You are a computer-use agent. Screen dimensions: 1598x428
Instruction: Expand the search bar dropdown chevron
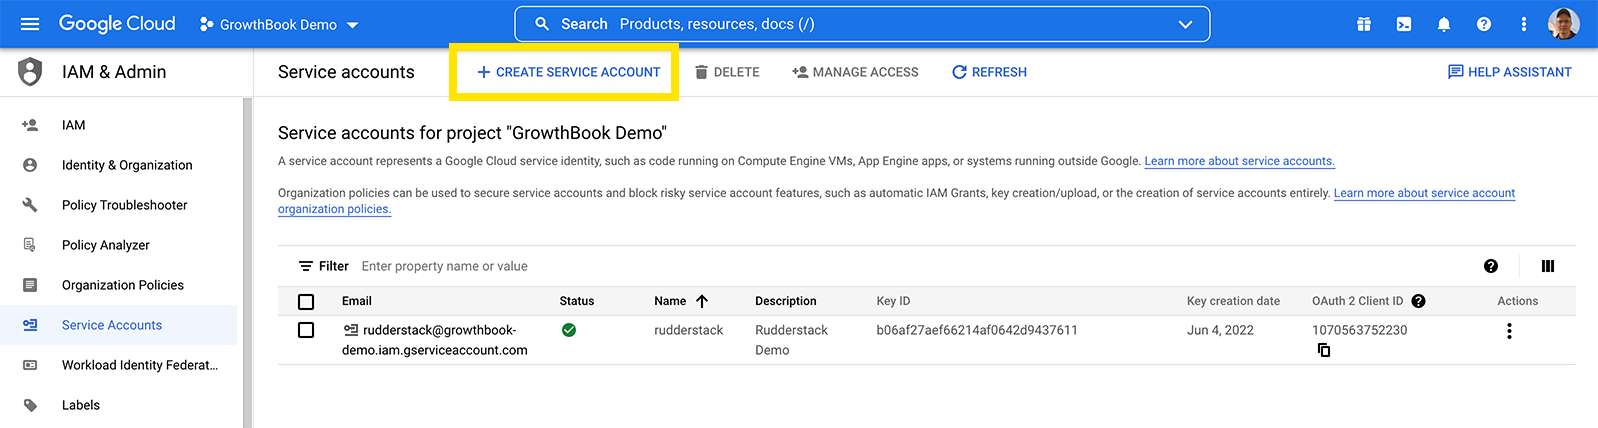1185,24
